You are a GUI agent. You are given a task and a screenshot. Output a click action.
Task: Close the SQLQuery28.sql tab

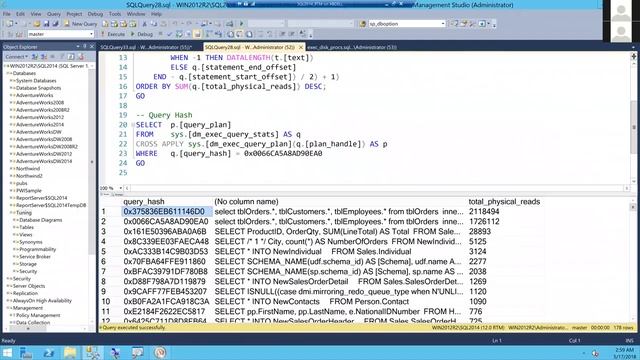(301, 47)
